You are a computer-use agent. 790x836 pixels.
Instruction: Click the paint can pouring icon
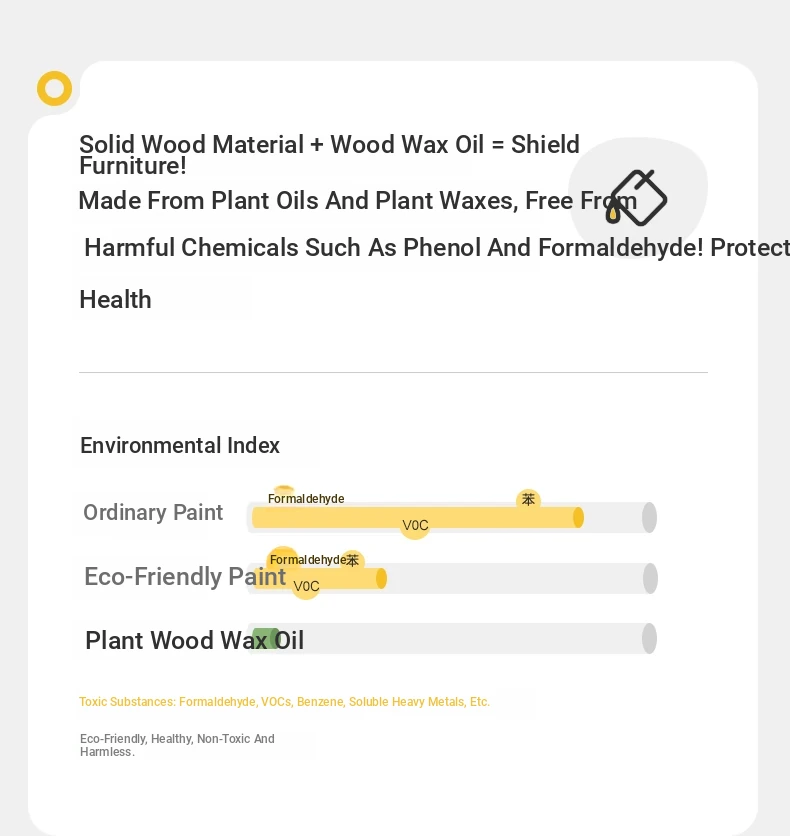point(637,198)
